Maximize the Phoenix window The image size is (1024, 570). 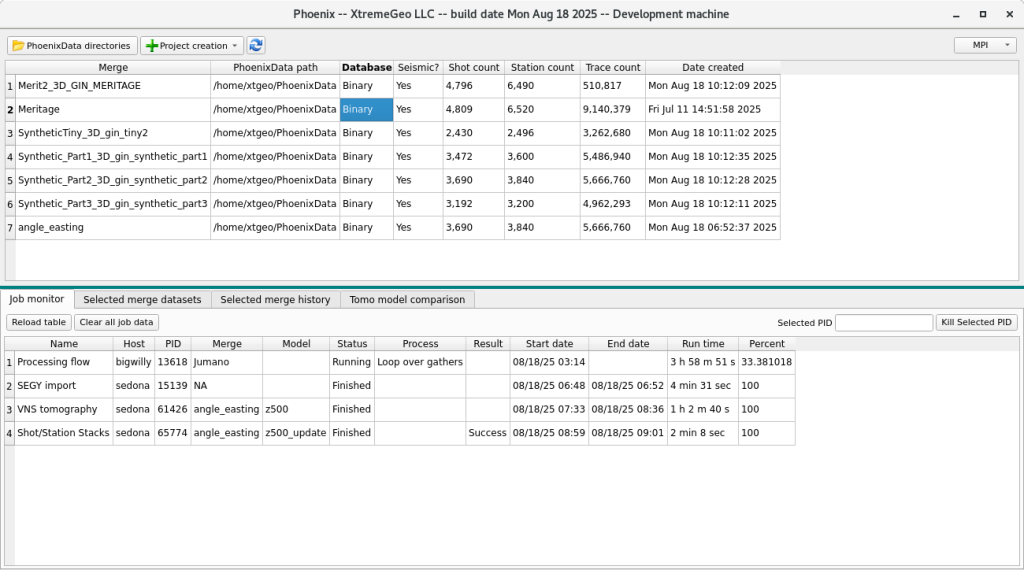[x=982, y=14]
